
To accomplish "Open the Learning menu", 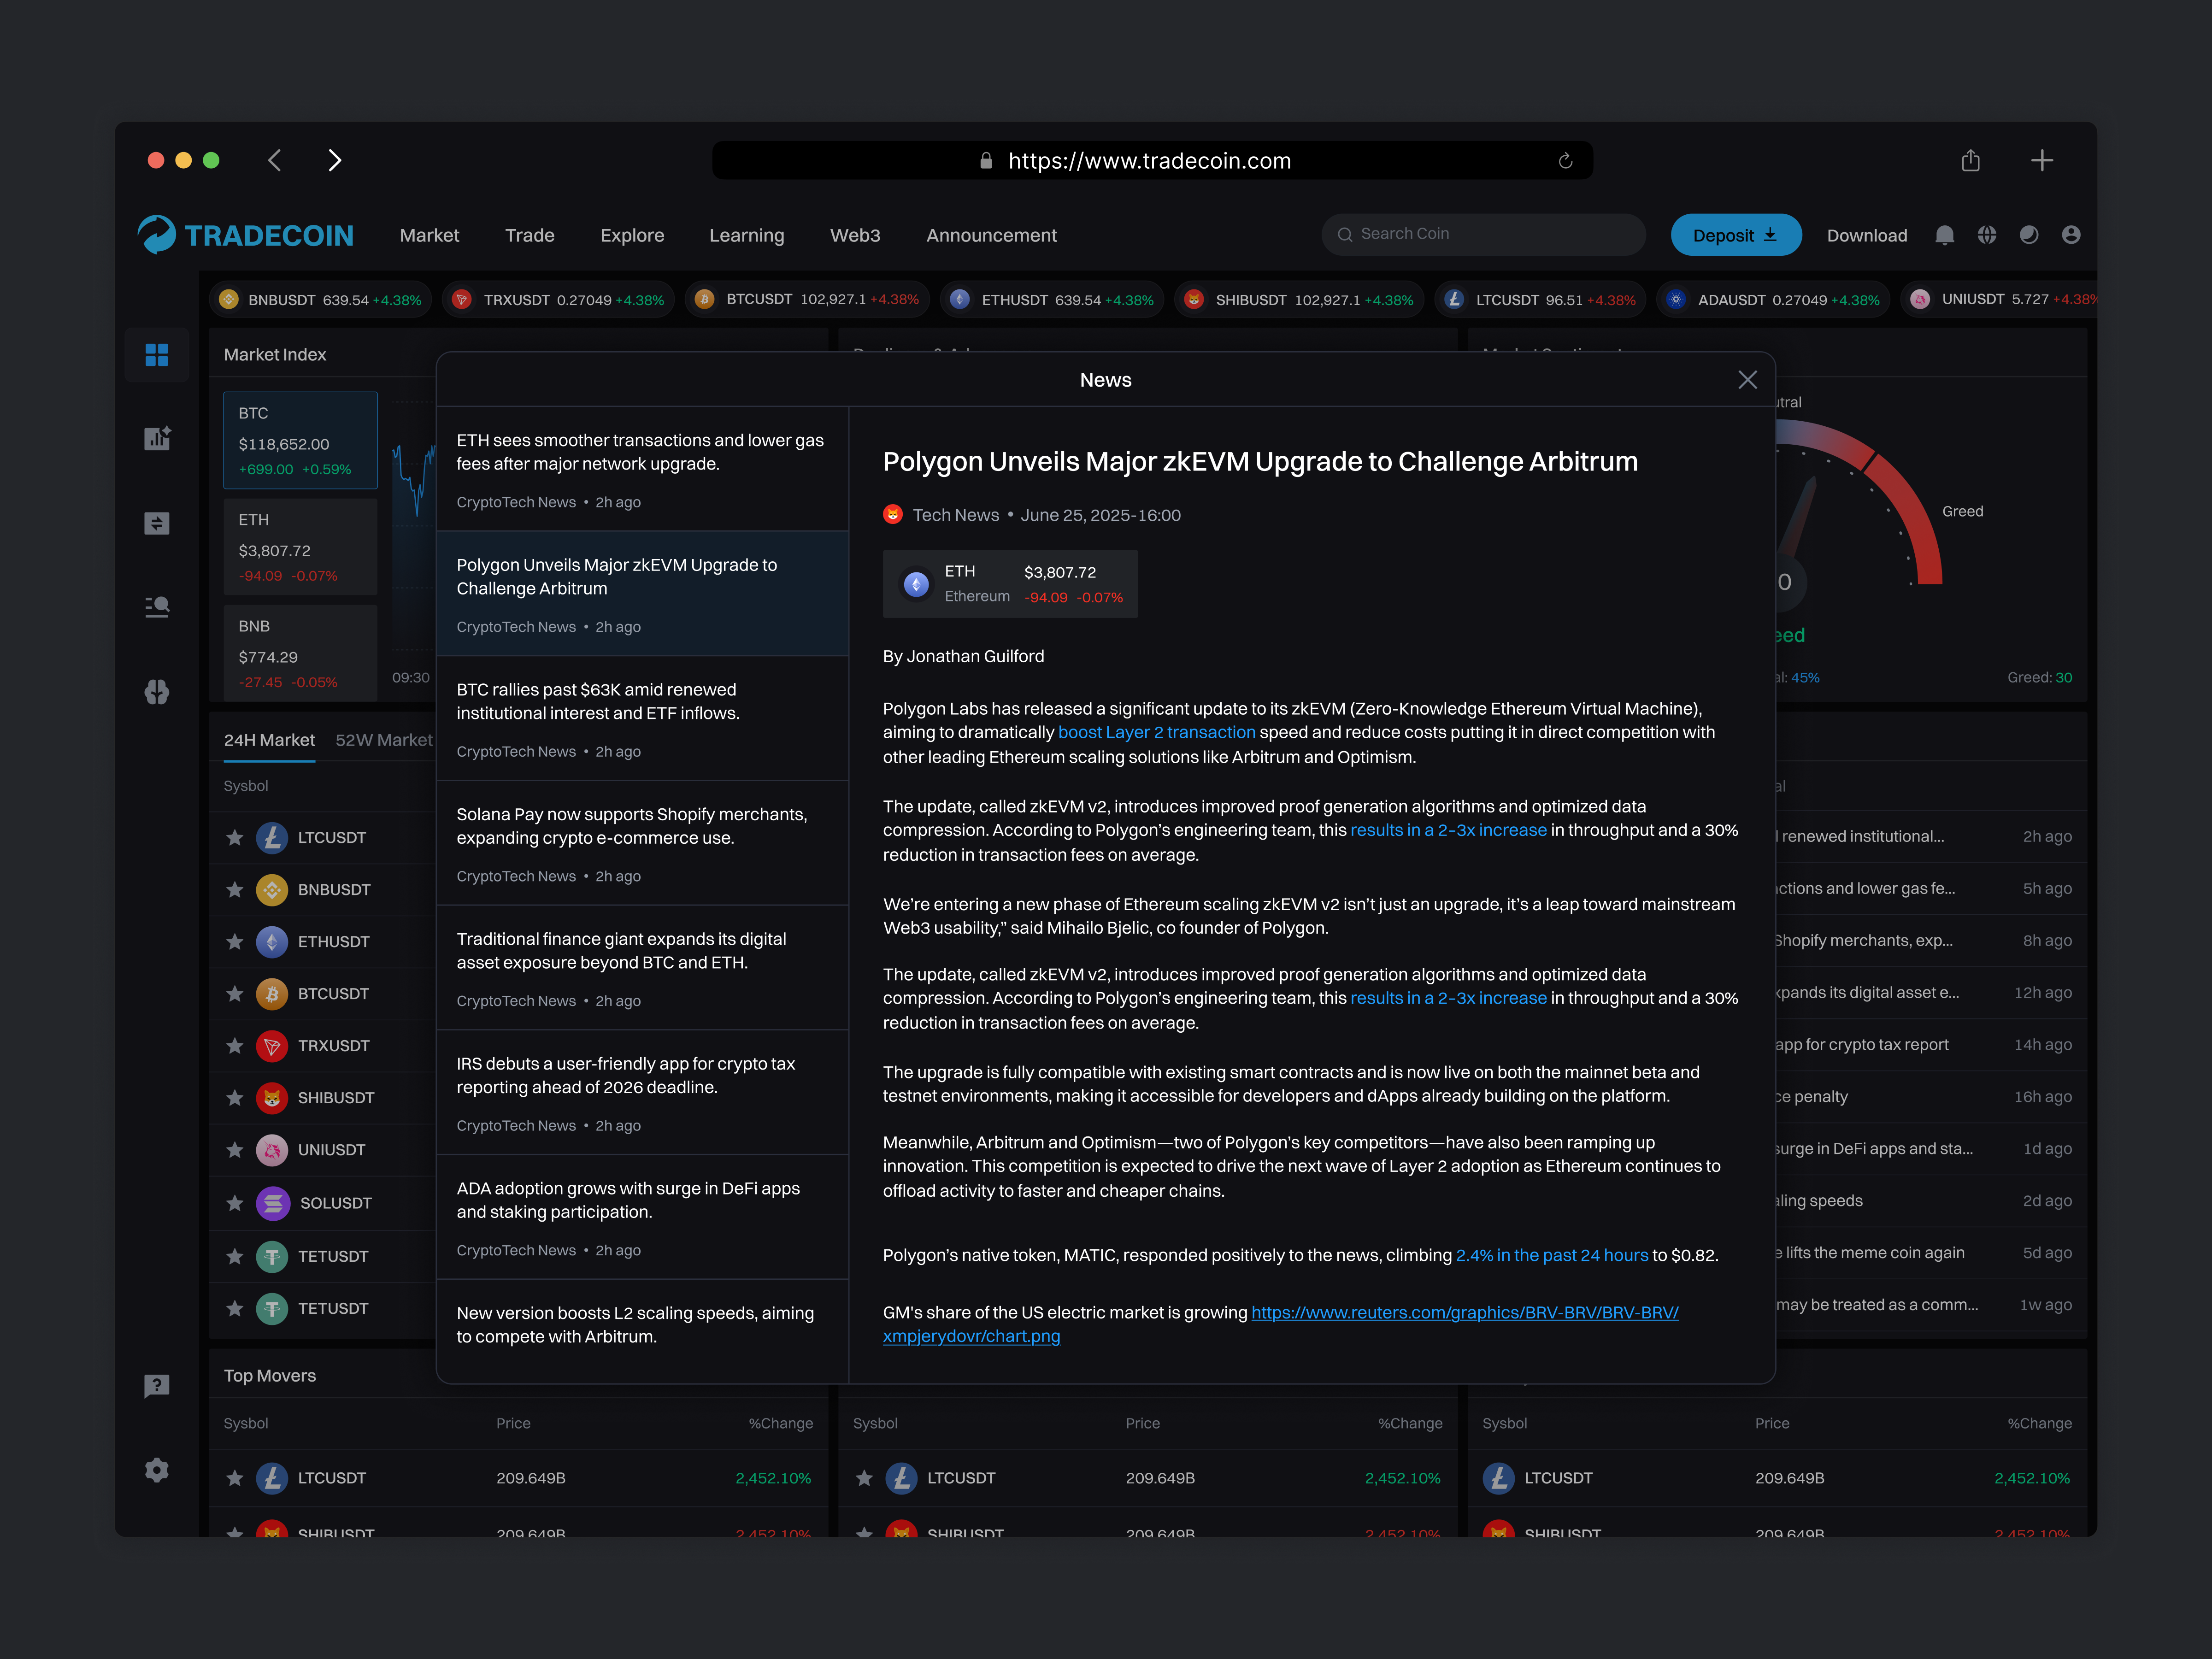I will pos(746,236).
